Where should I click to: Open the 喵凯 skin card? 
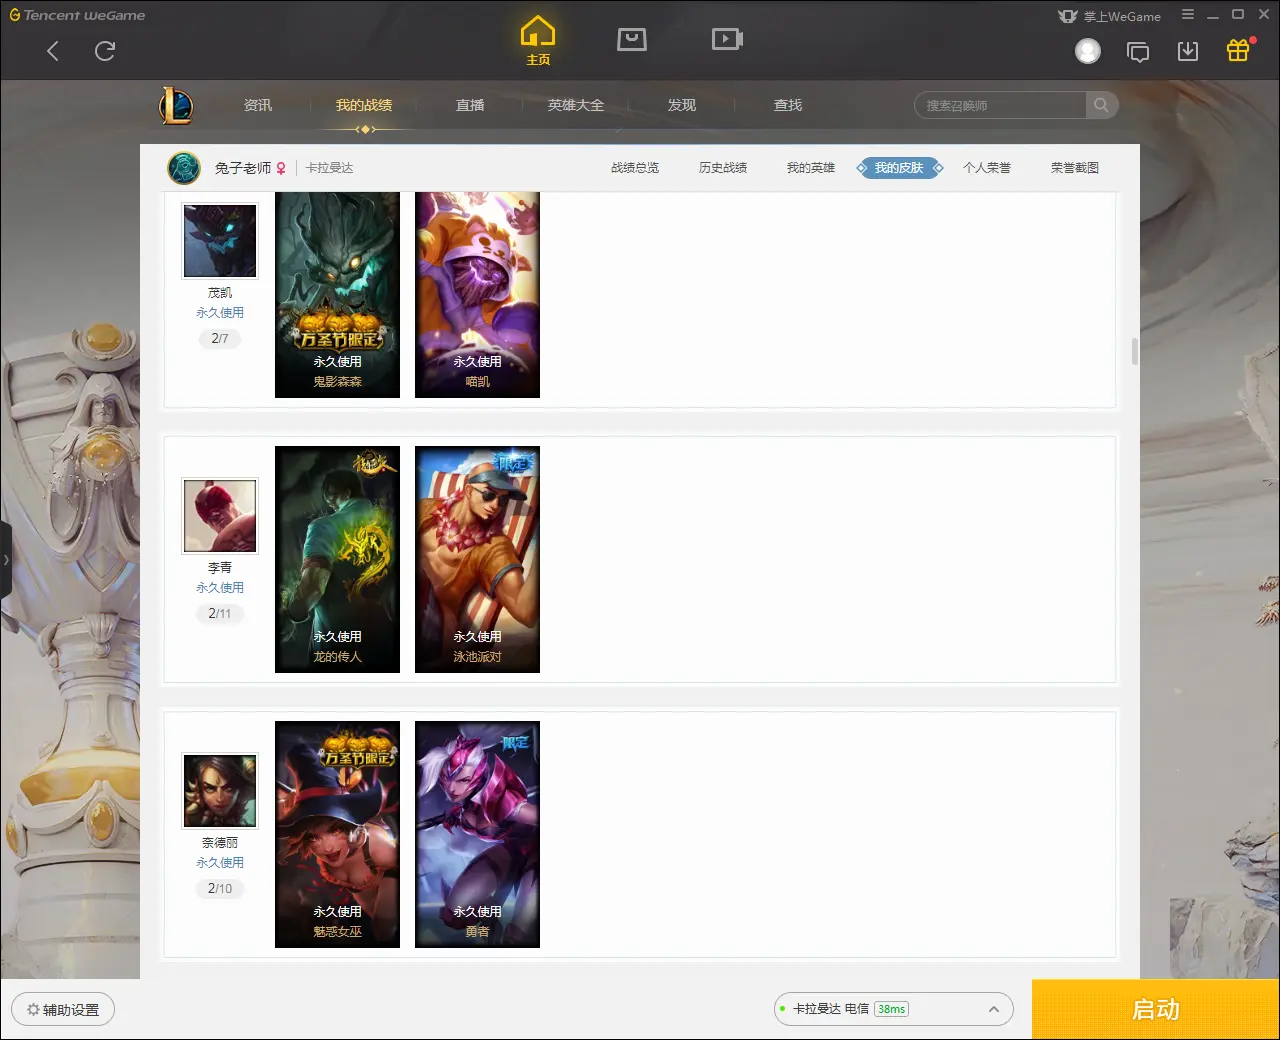coord(477,295)
